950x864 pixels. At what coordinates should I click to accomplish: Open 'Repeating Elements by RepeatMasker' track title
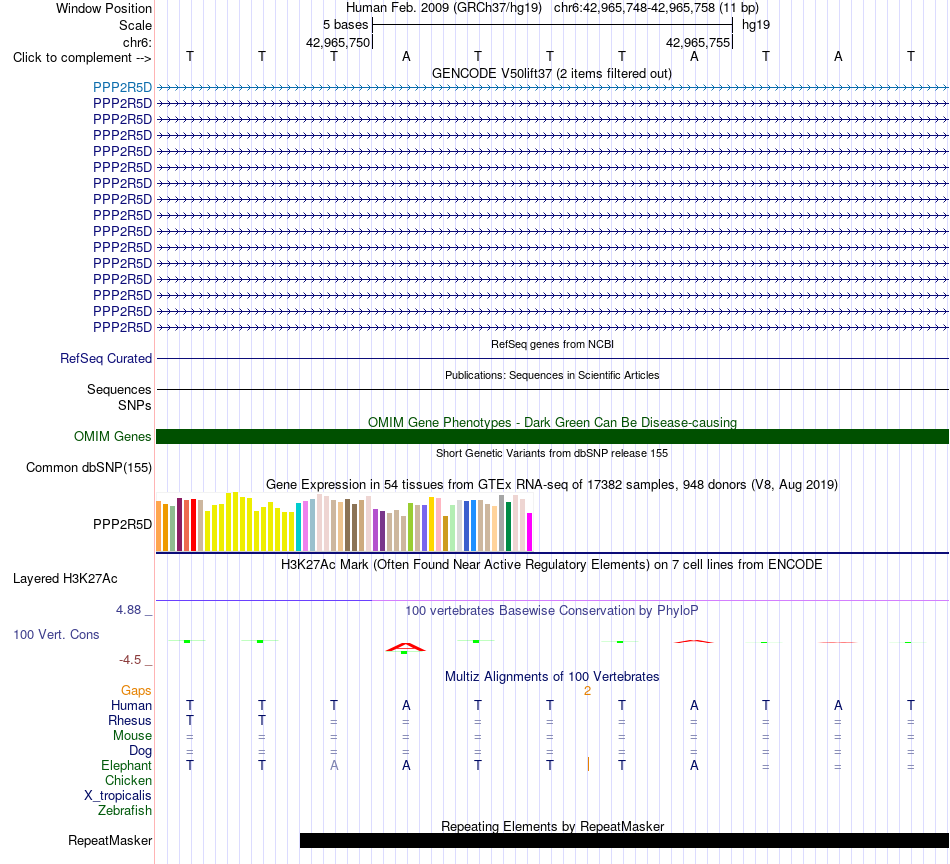(552, 826)
